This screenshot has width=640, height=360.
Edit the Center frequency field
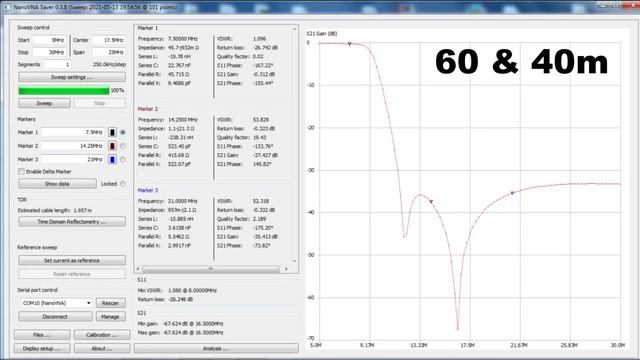(109, 40)
